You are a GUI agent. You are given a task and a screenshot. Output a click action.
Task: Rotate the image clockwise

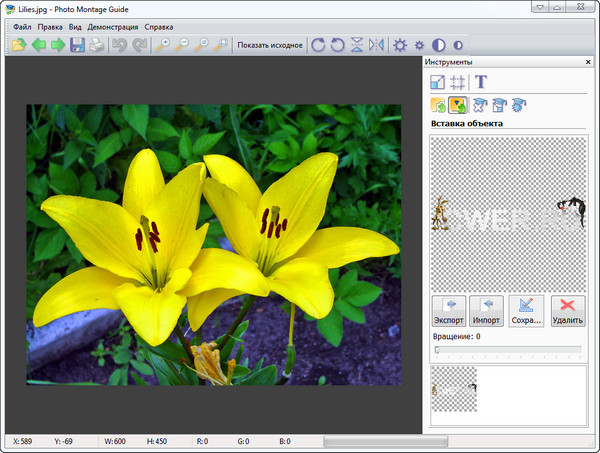[x=318, y=45]
